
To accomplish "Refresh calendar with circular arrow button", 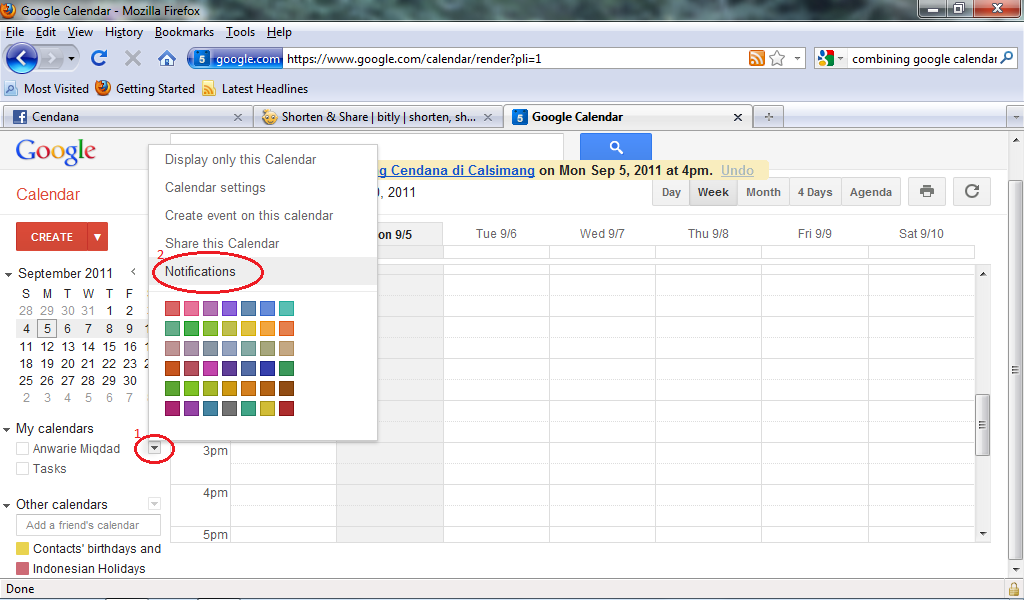I will coord(972,192).
